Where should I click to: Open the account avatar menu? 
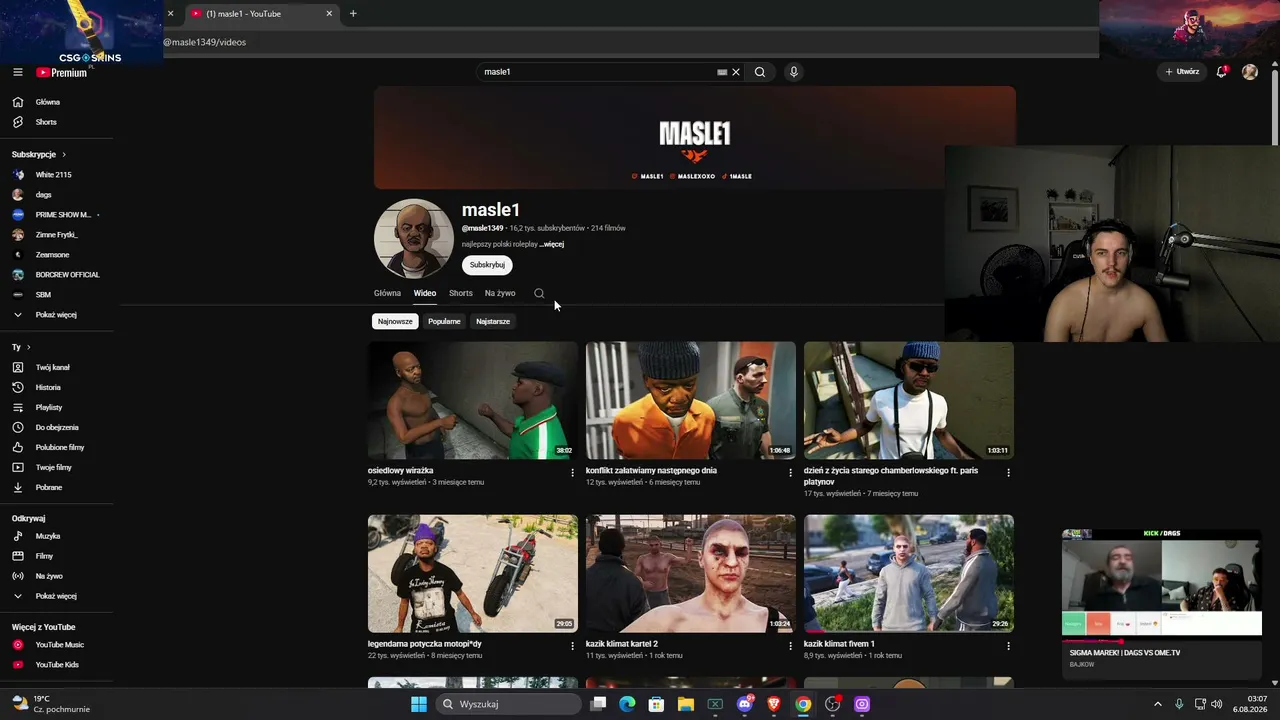(x=1249, y=72)
